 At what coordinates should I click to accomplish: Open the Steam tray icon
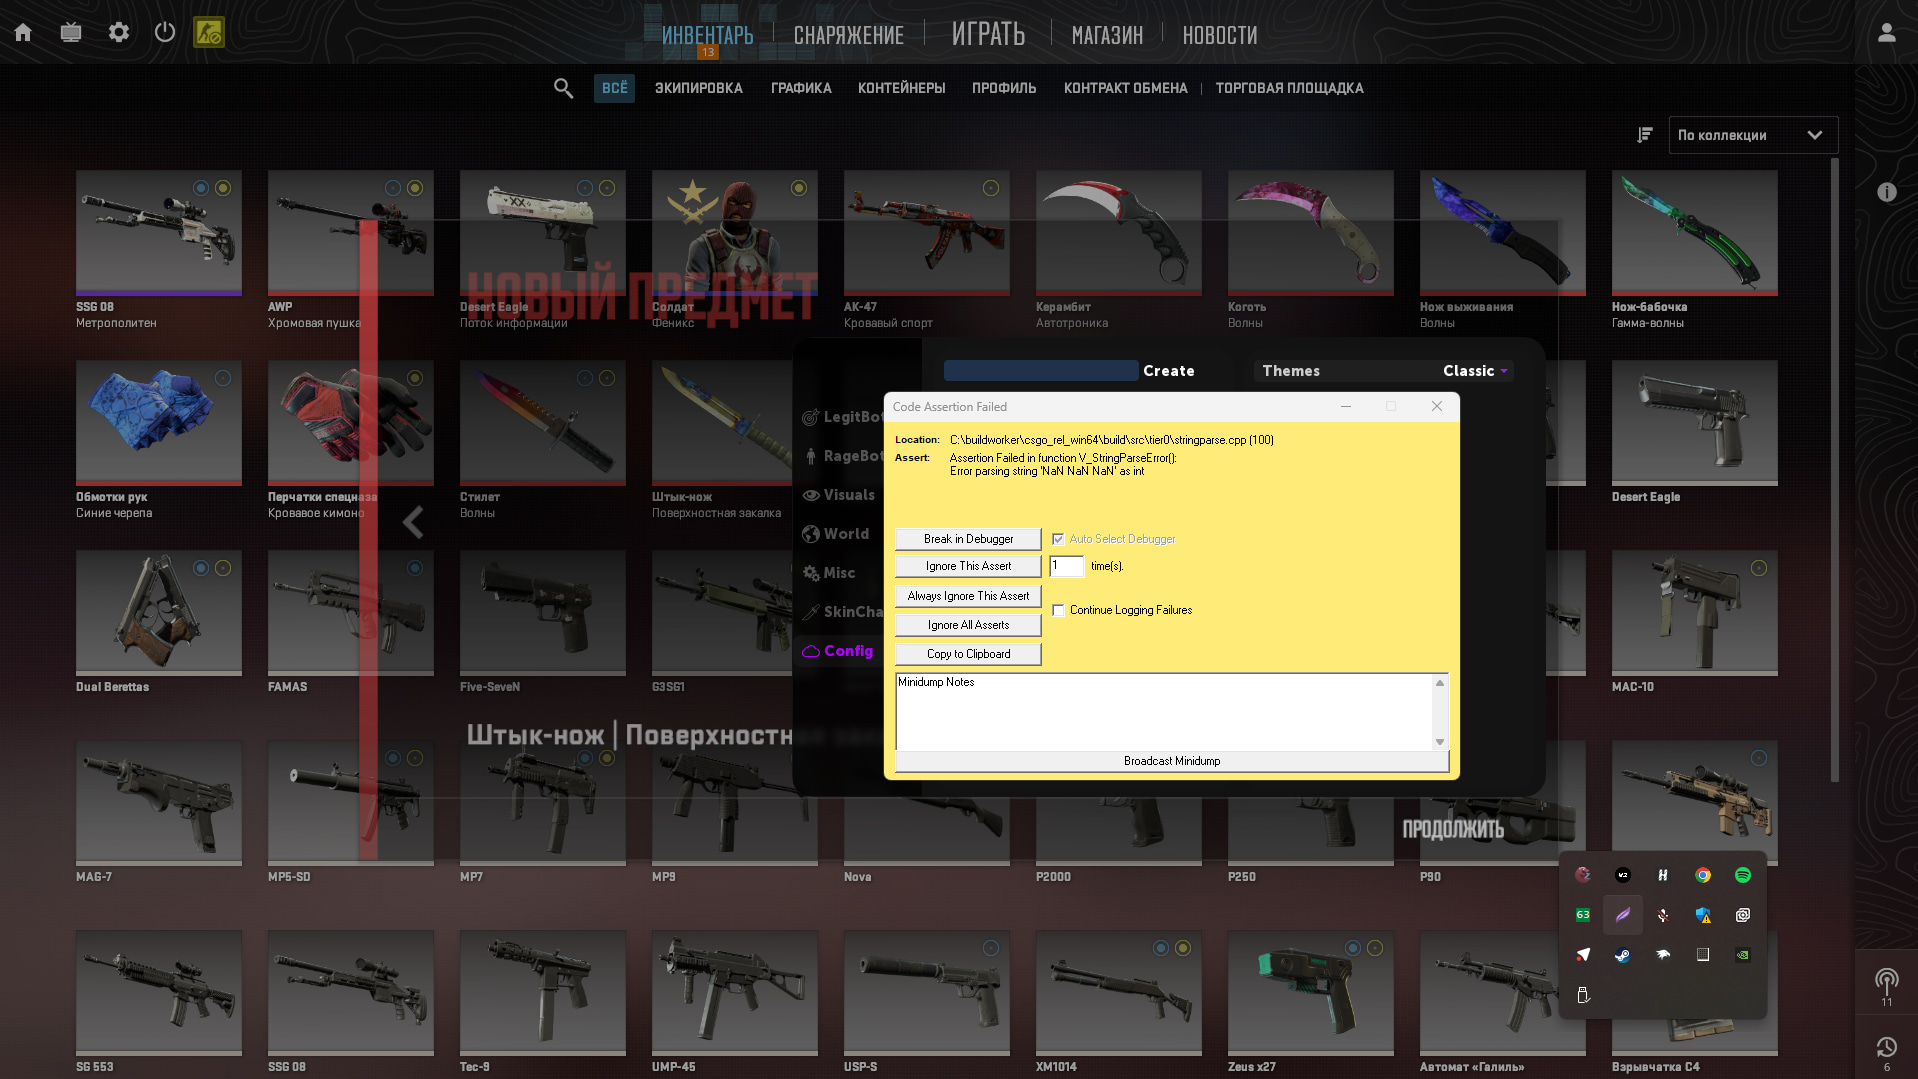(1622, 955)
